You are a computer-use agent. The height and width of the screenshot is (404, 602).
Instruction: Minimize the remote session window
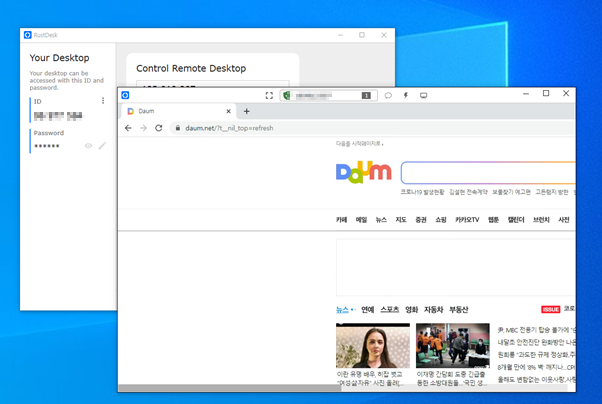pos(526,94)
